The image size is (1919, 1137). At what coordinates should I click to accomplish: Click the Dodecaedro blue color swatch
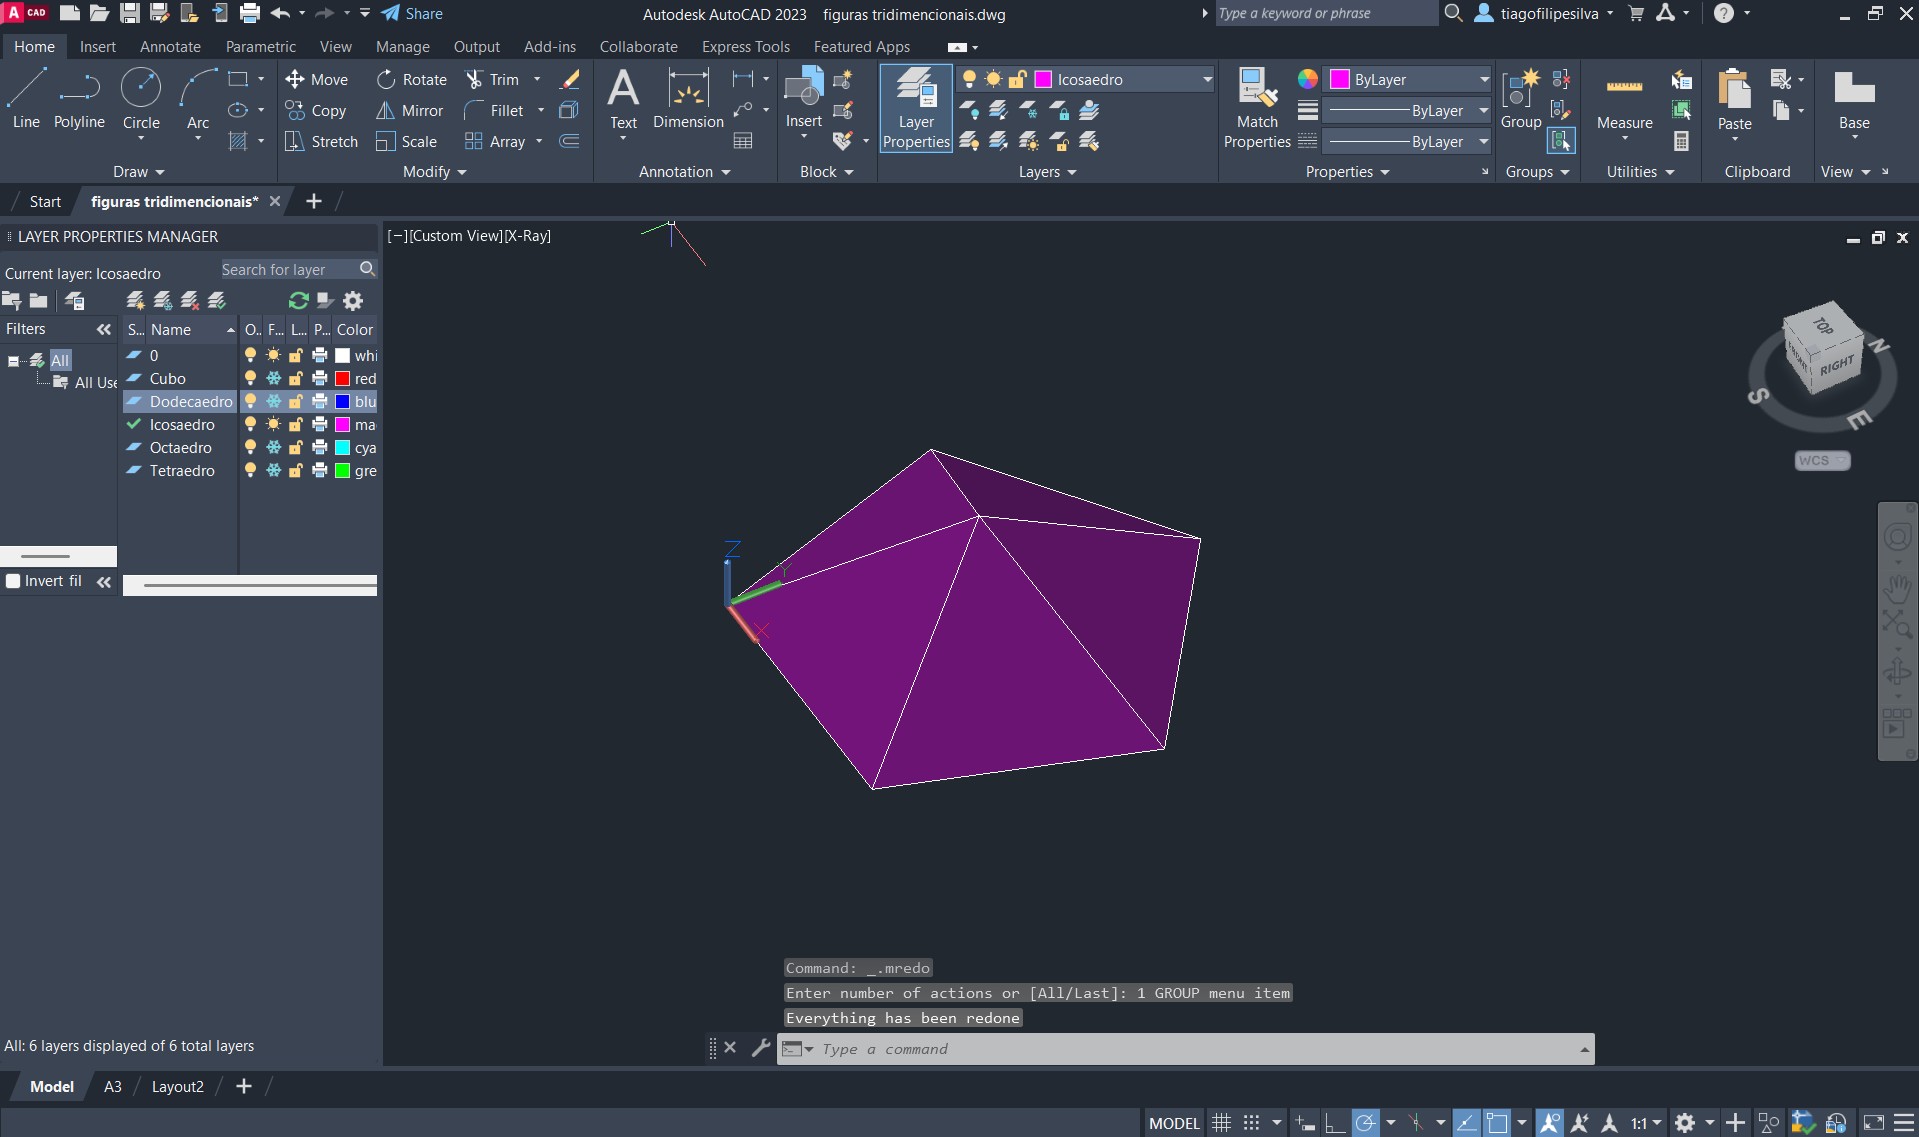pos(342,402)
